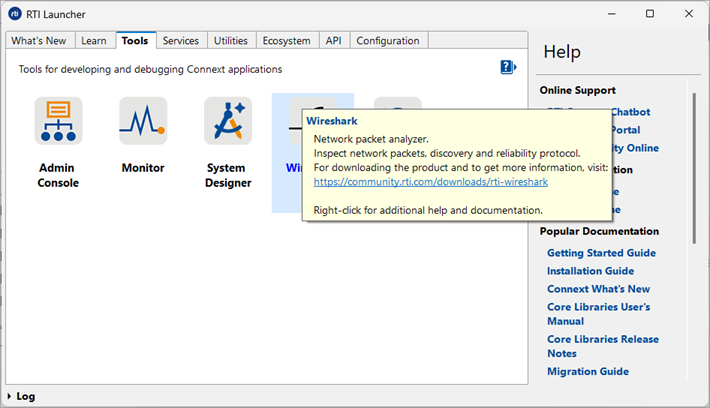This screenshot has height=408, width=710.
Task: Open the Utilities tab
Action: [231, 41]
